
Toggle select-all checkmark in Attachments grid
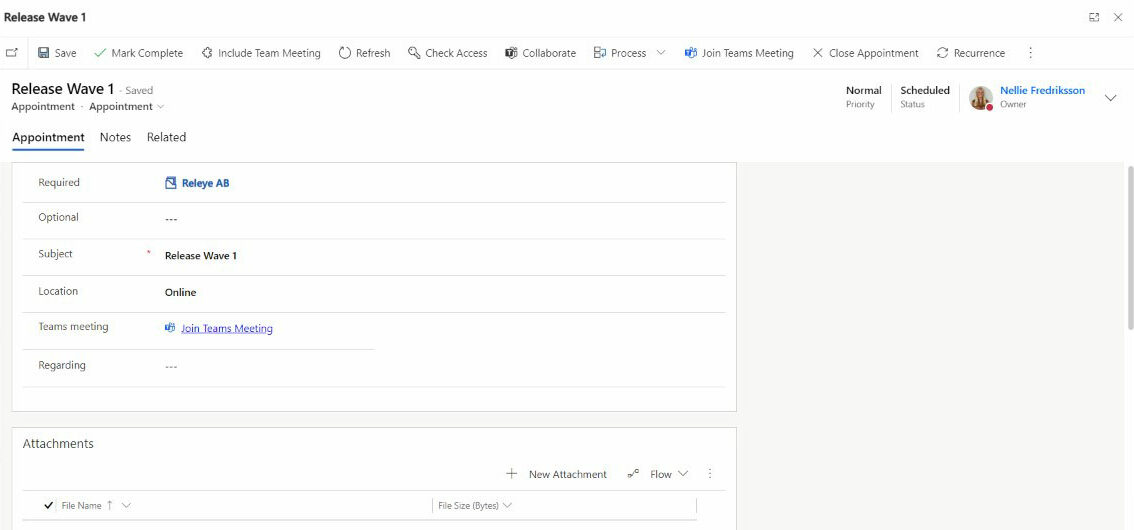click(x=50, y=506)
